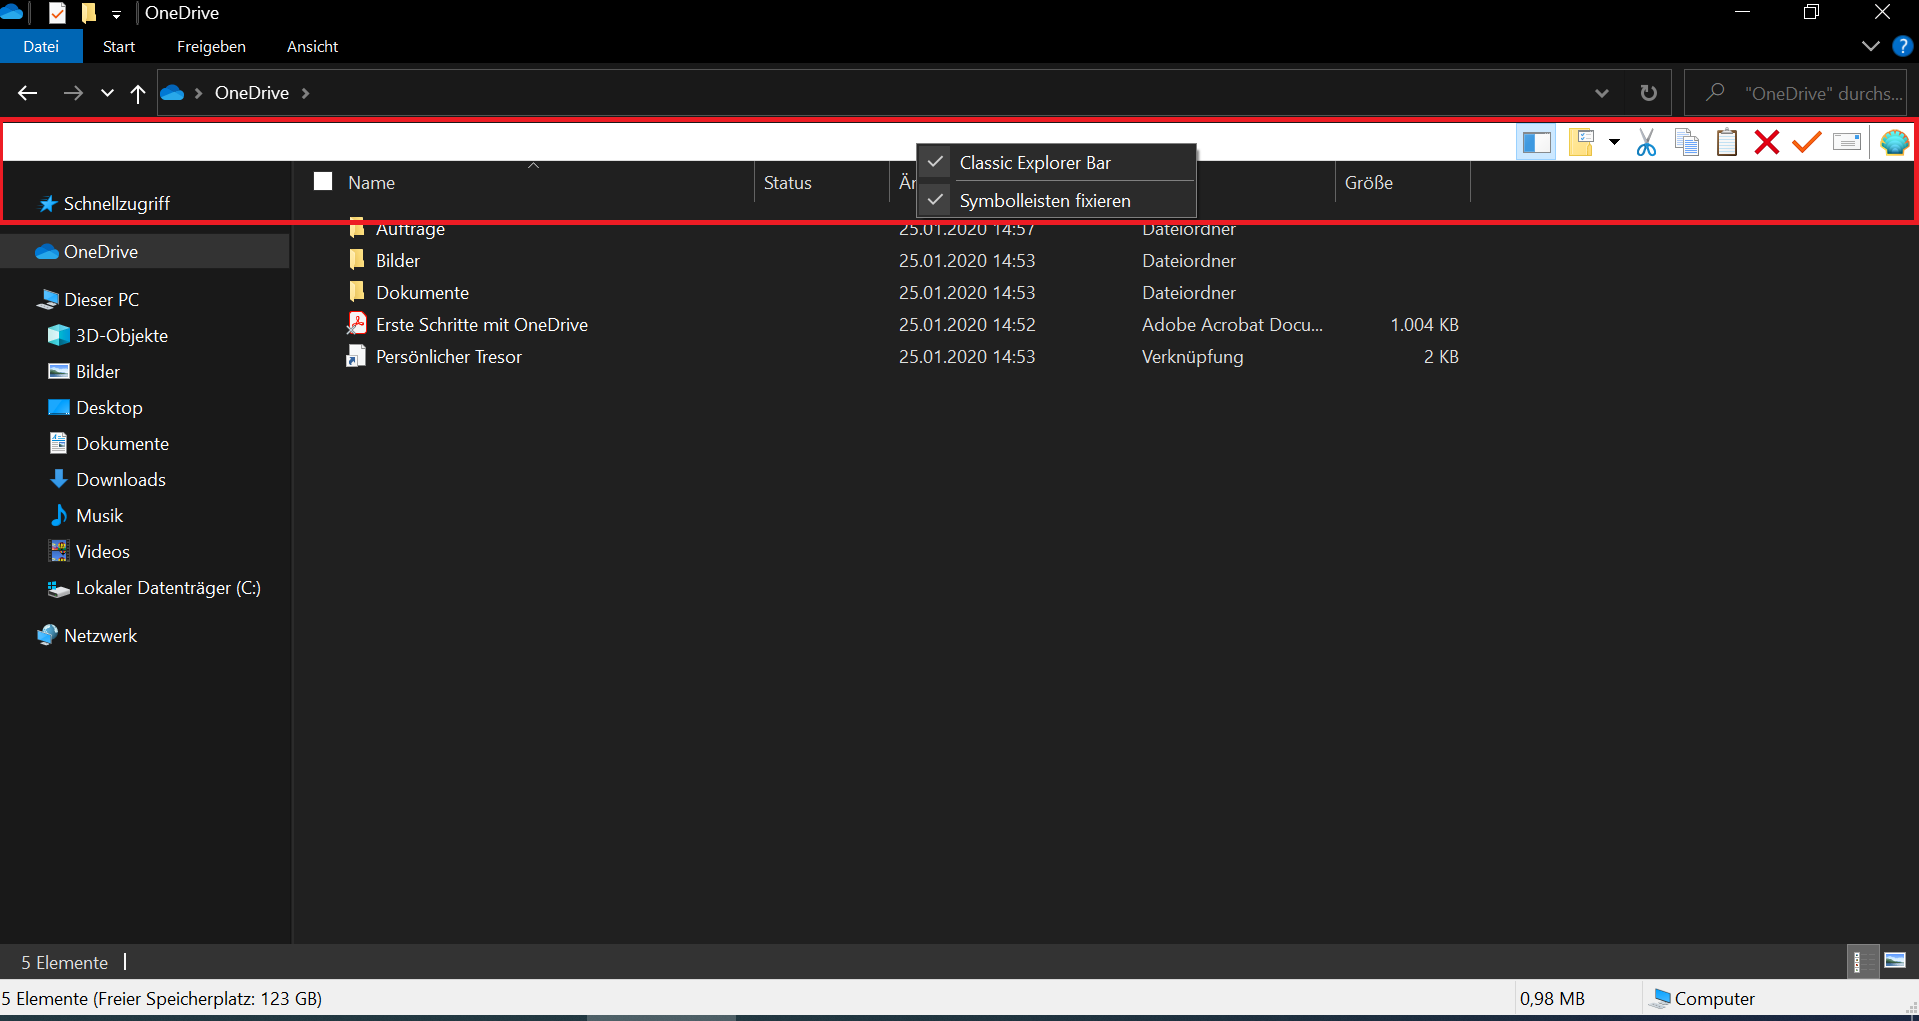Image resolution: width=1919 pixels, height=1021 pixels.
Task: Click the chevron after OneDrive in address bar
Action: (305, 93)
